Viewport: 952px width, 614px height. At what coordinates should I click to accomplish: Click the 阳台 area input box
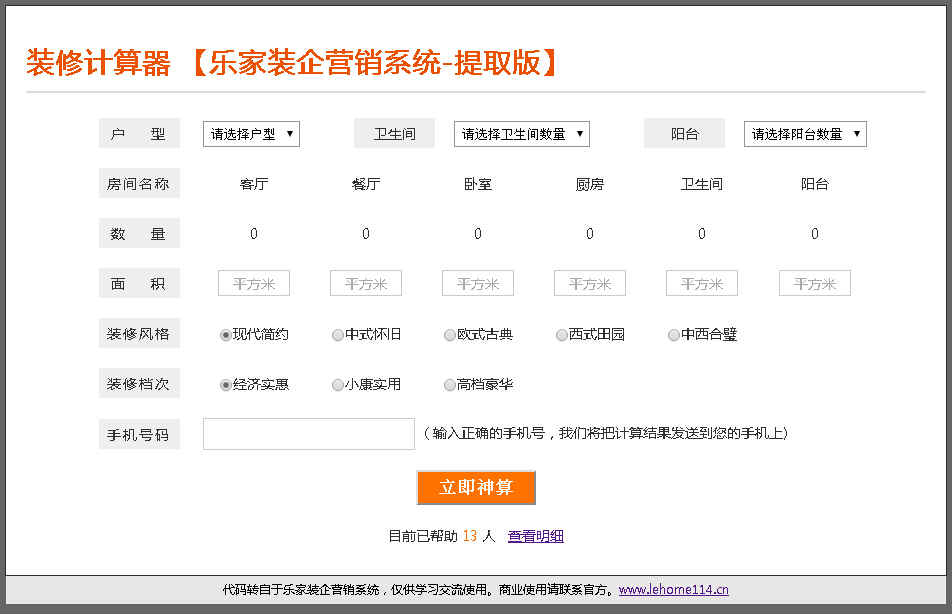pos(814,284)
